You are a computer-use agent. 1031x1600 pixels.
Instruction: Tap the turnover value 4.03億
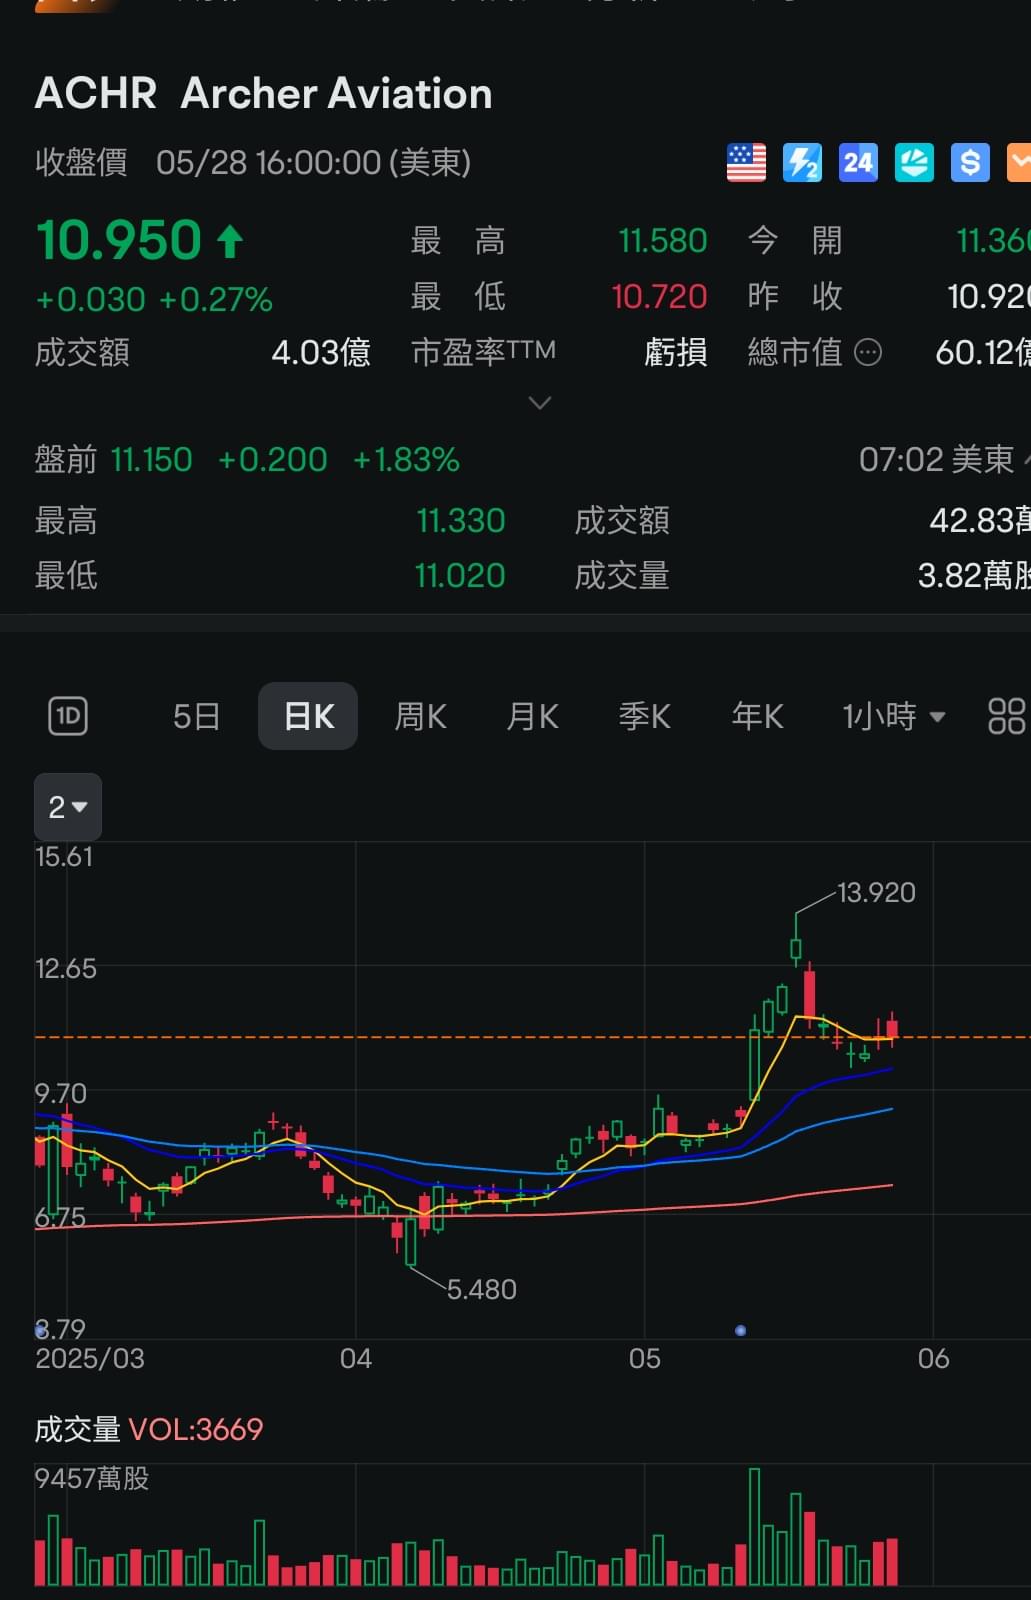321,352
